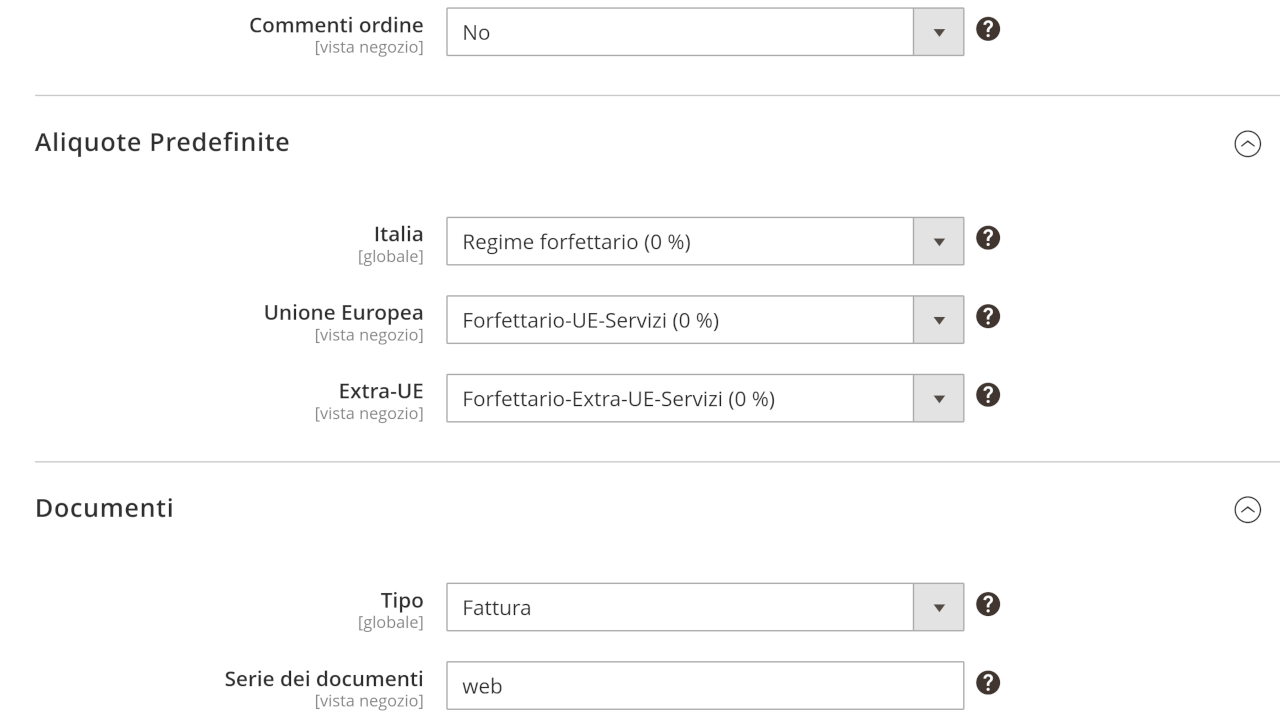Click the Aliquote Predefinite section heading
This screenshot has height=720, width=1280.
pyautogui.click(x=162, y=143)
